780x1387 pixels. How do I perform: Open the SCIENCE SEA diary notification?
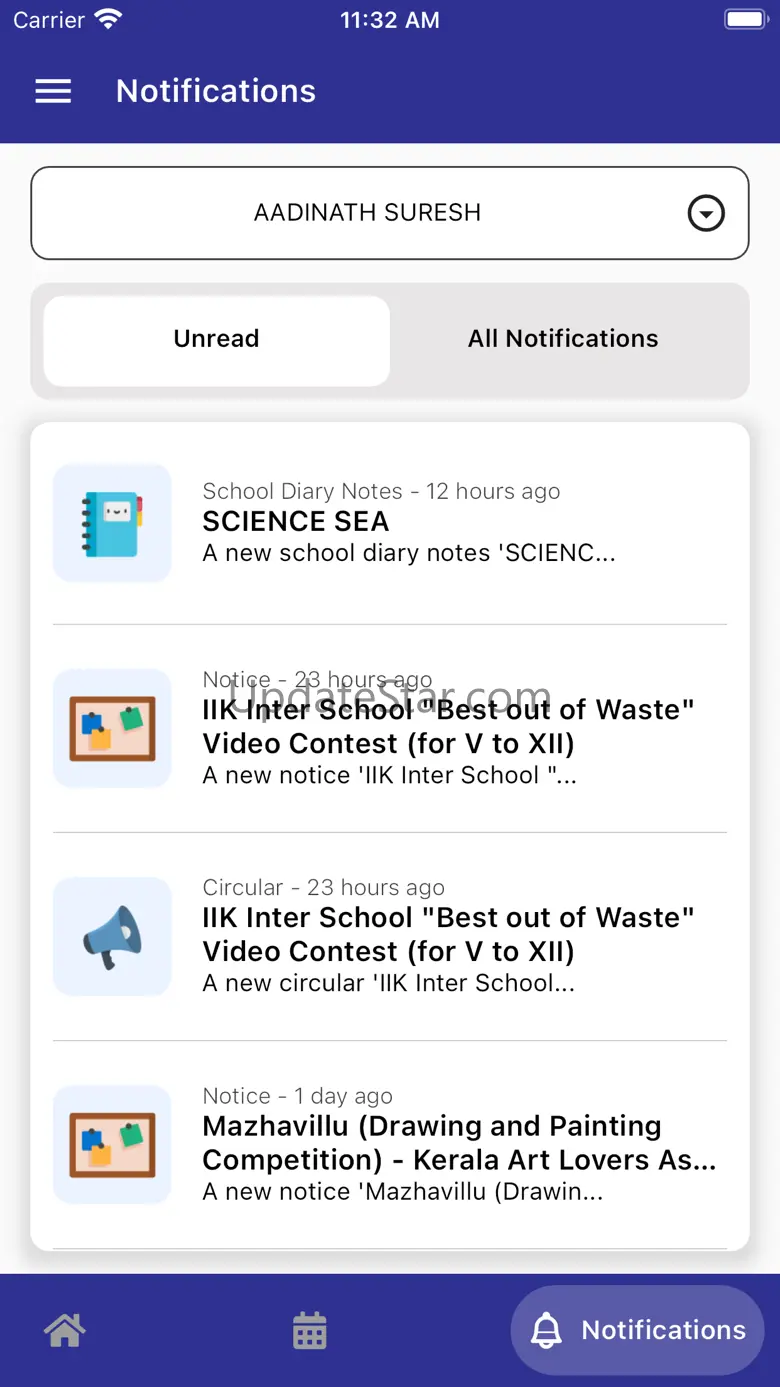[x=390, y=523]
